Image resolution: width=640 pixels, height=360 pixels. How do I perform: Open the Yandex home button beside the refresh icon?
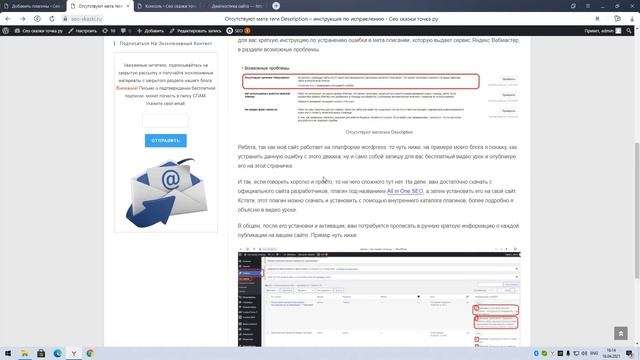[37, 19]
